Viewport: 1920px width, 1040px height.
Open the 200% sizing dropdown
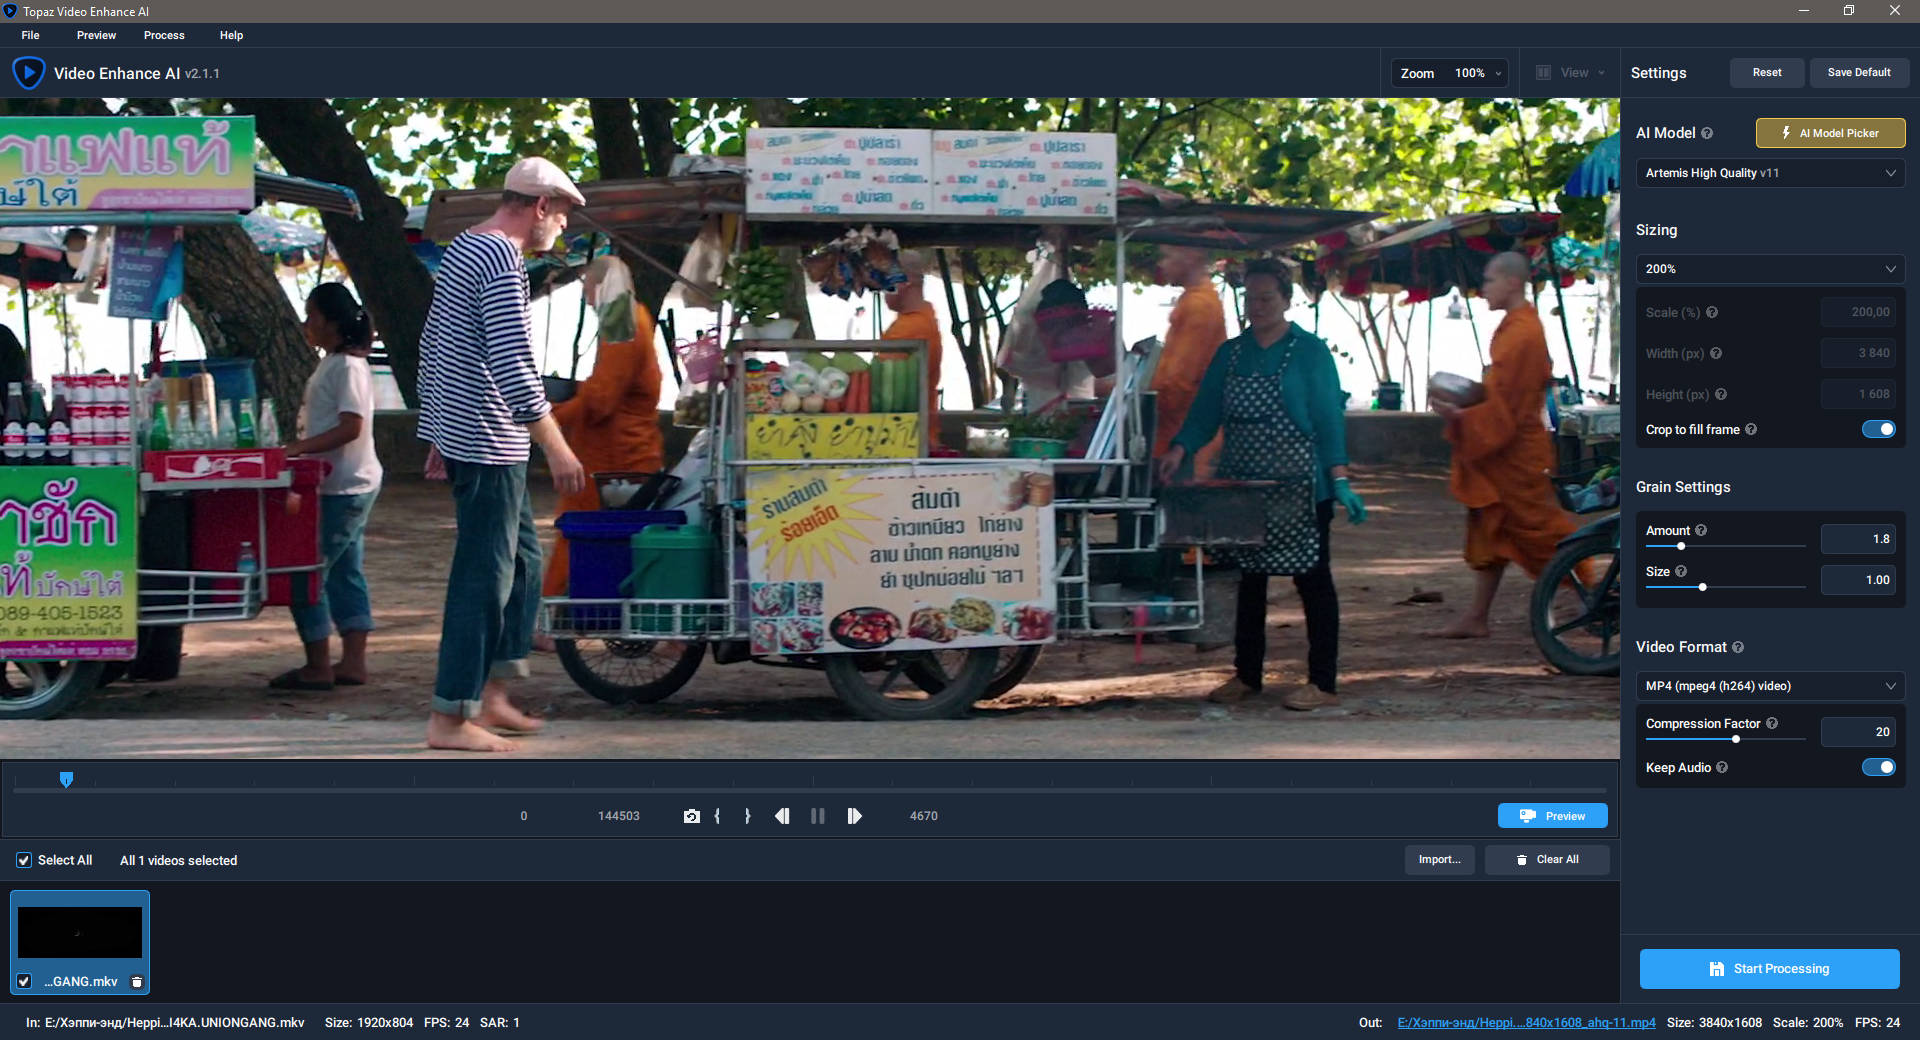point(1770,269)
